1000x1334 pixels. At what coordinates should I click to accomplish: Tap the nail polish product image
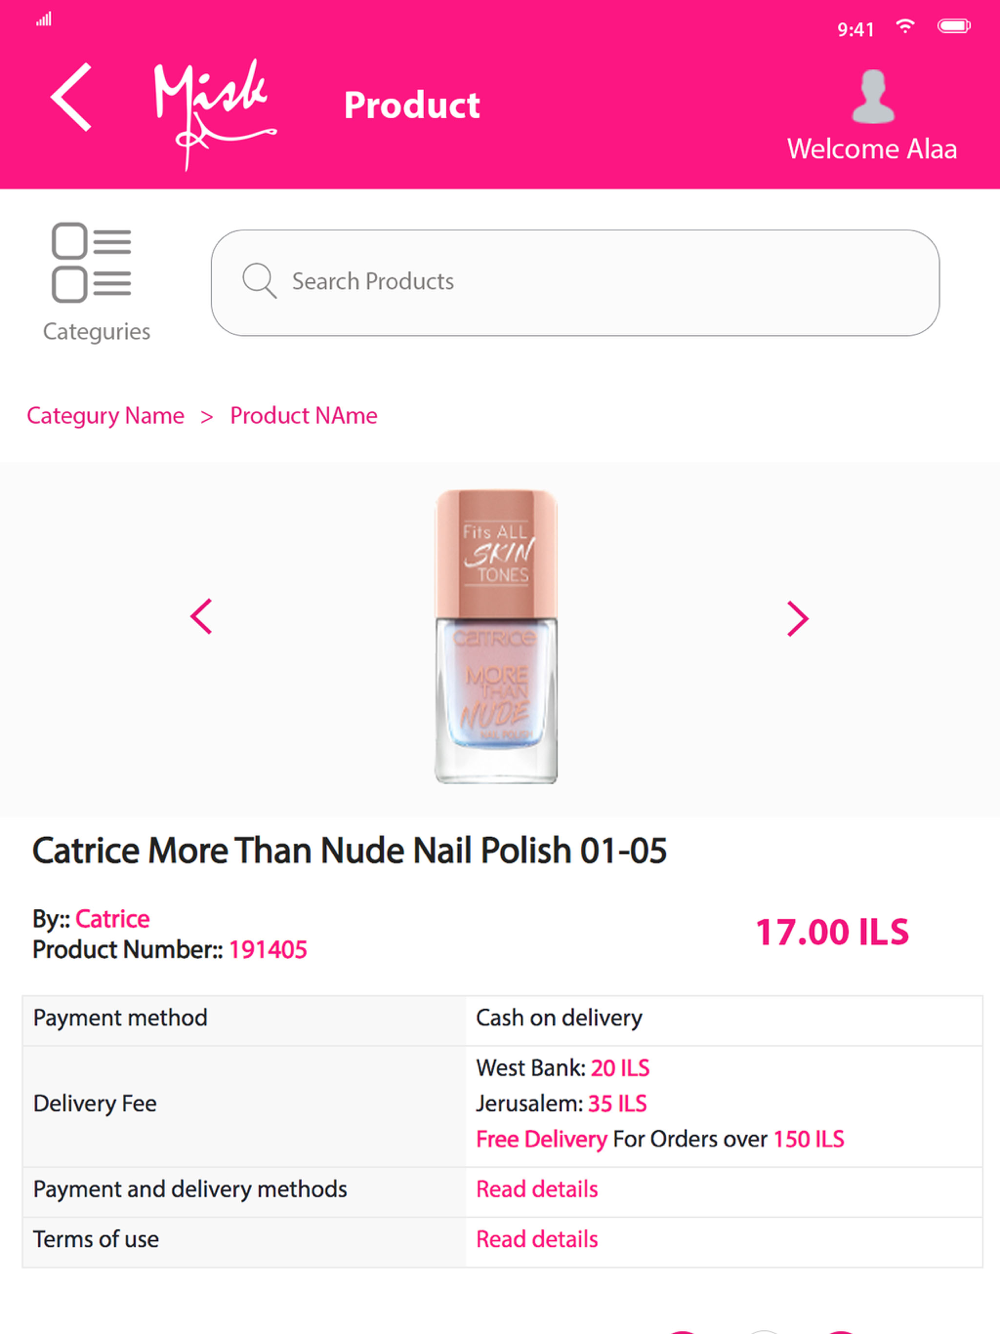click(x=496, y=636)
